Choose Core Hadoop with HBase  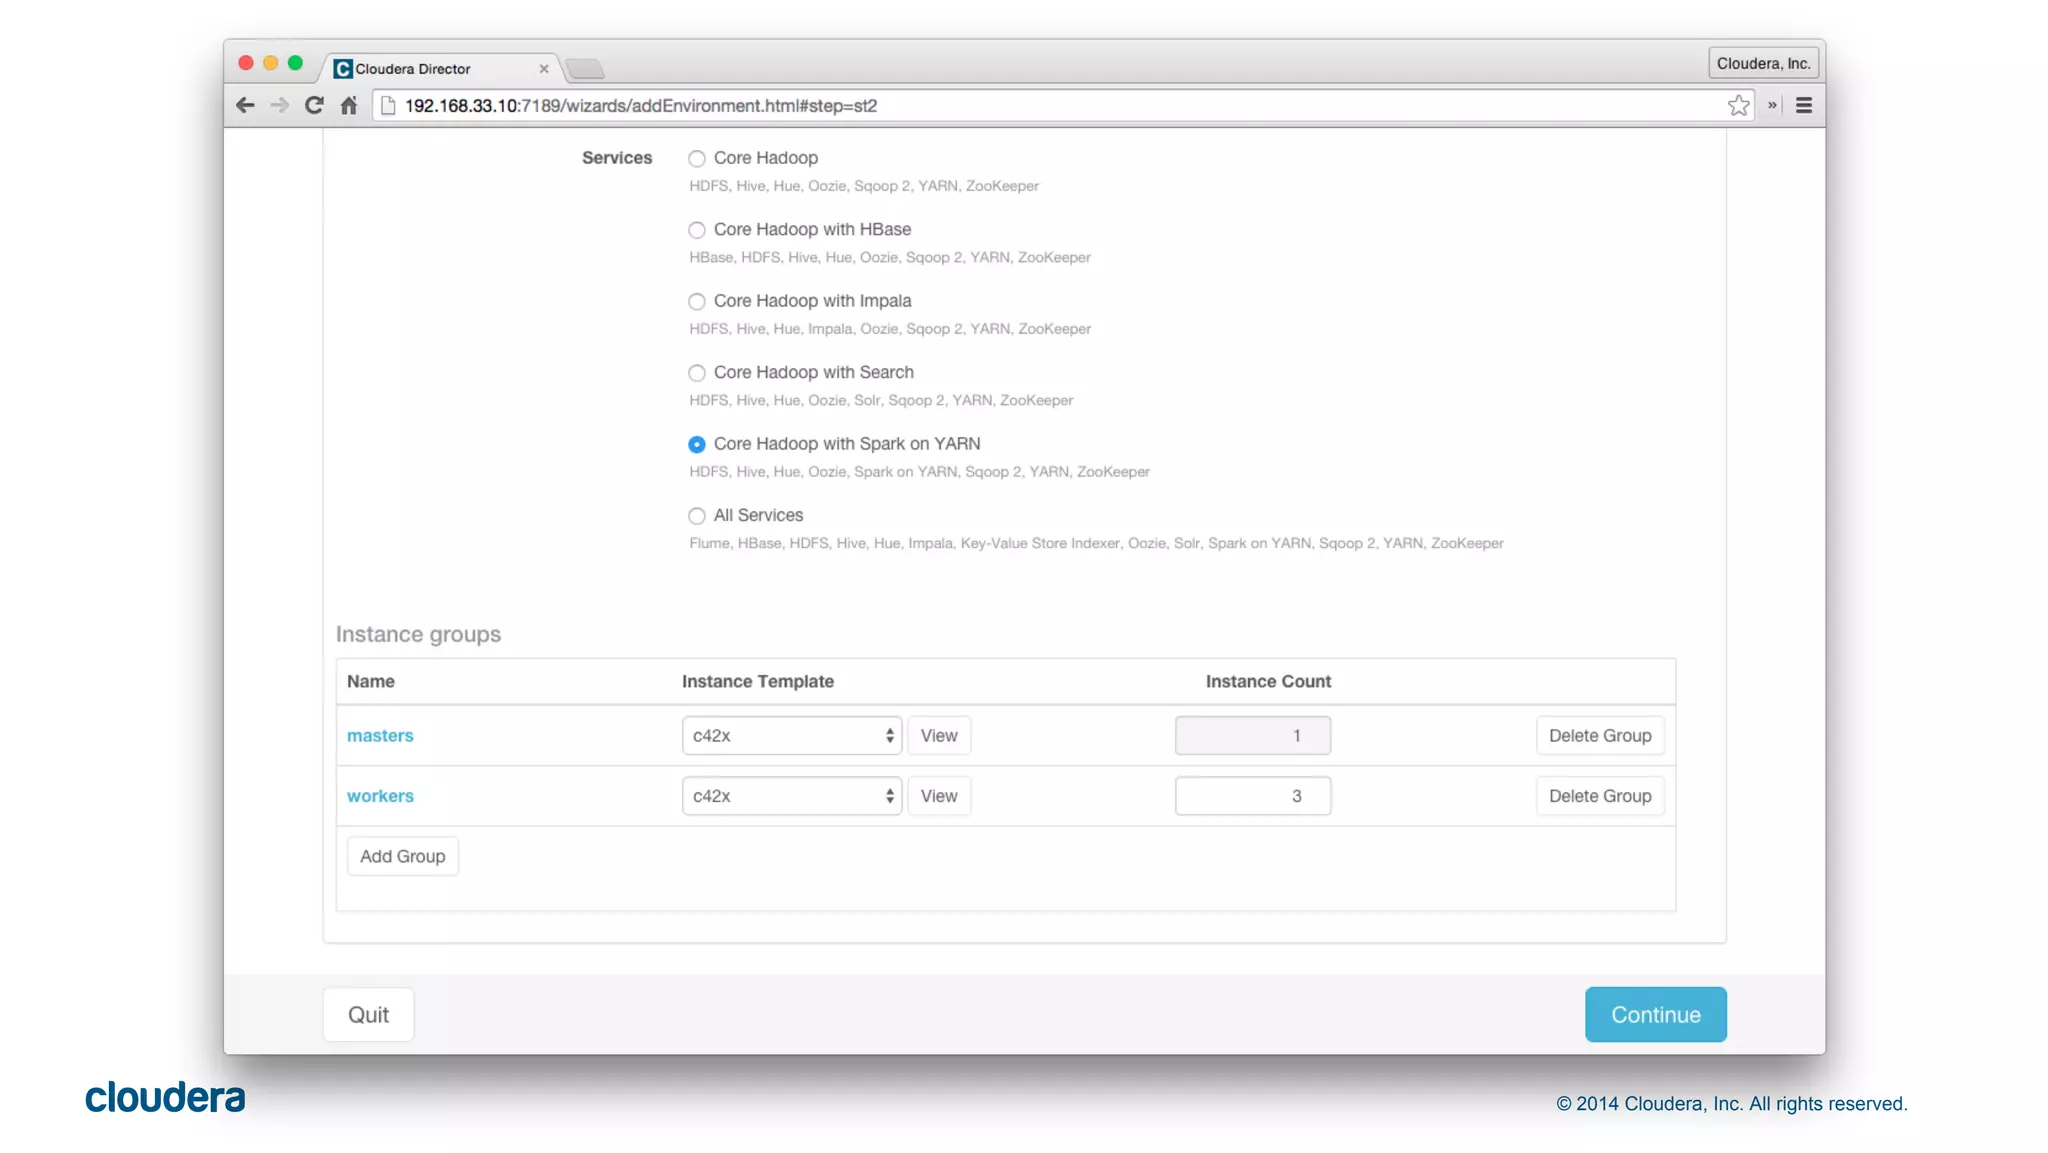(x=697, y=230)
